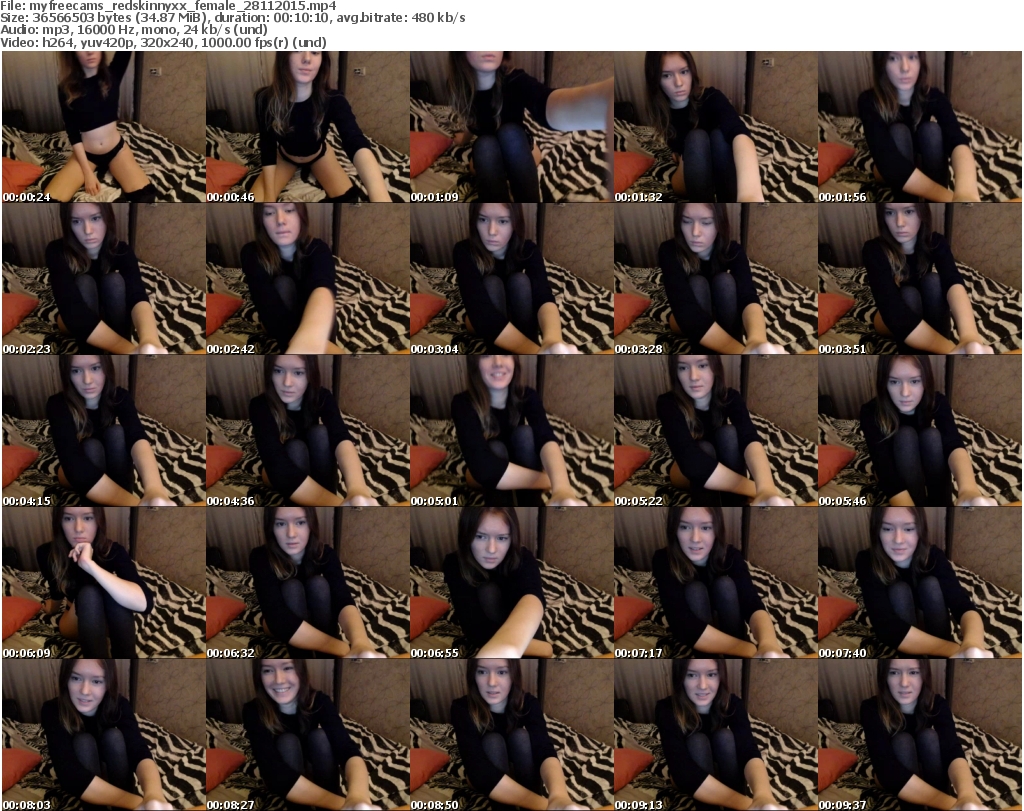
Task: Click the thumbnail frame stamped 00:01:32
Action: [716, 127]
